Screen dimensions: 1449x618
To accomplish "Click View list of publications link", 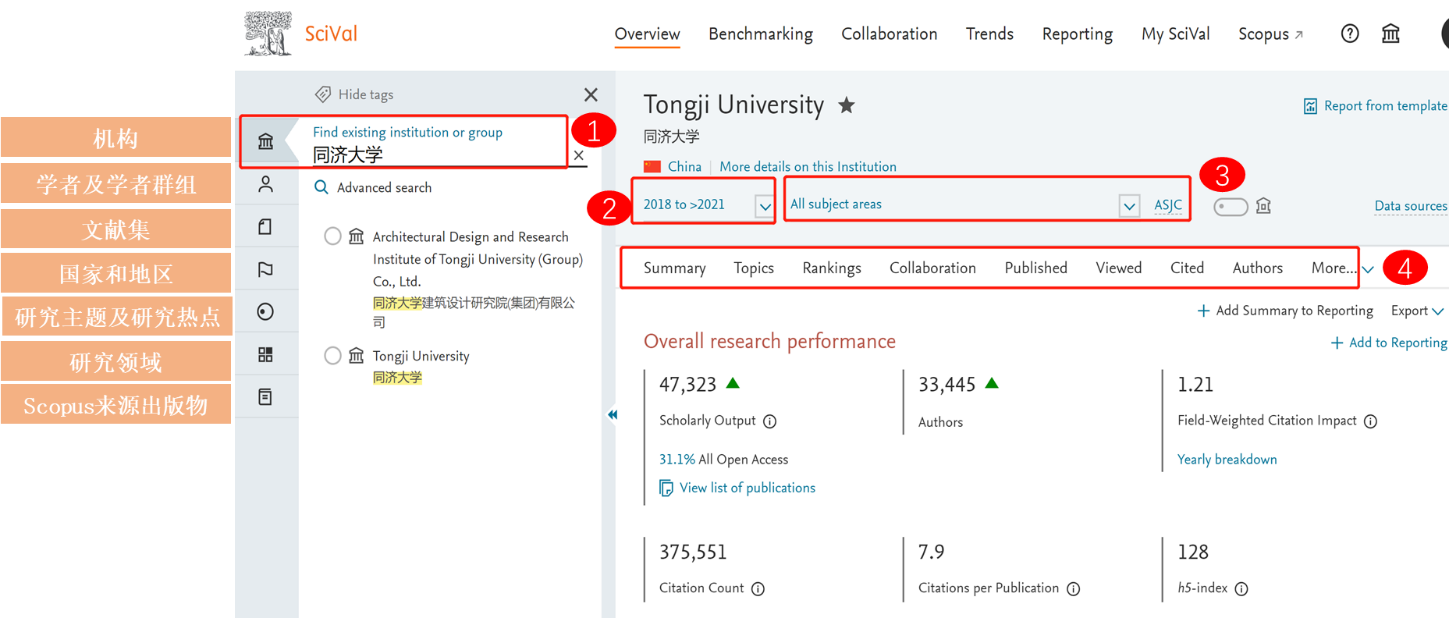I will coord(747,488).
